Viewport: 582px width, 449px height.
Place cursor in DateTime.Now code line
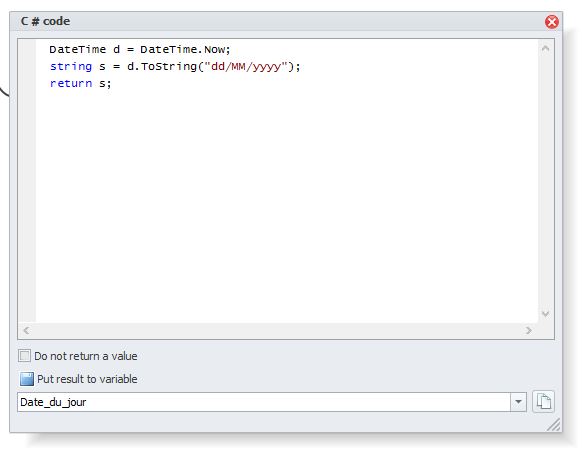140,49
